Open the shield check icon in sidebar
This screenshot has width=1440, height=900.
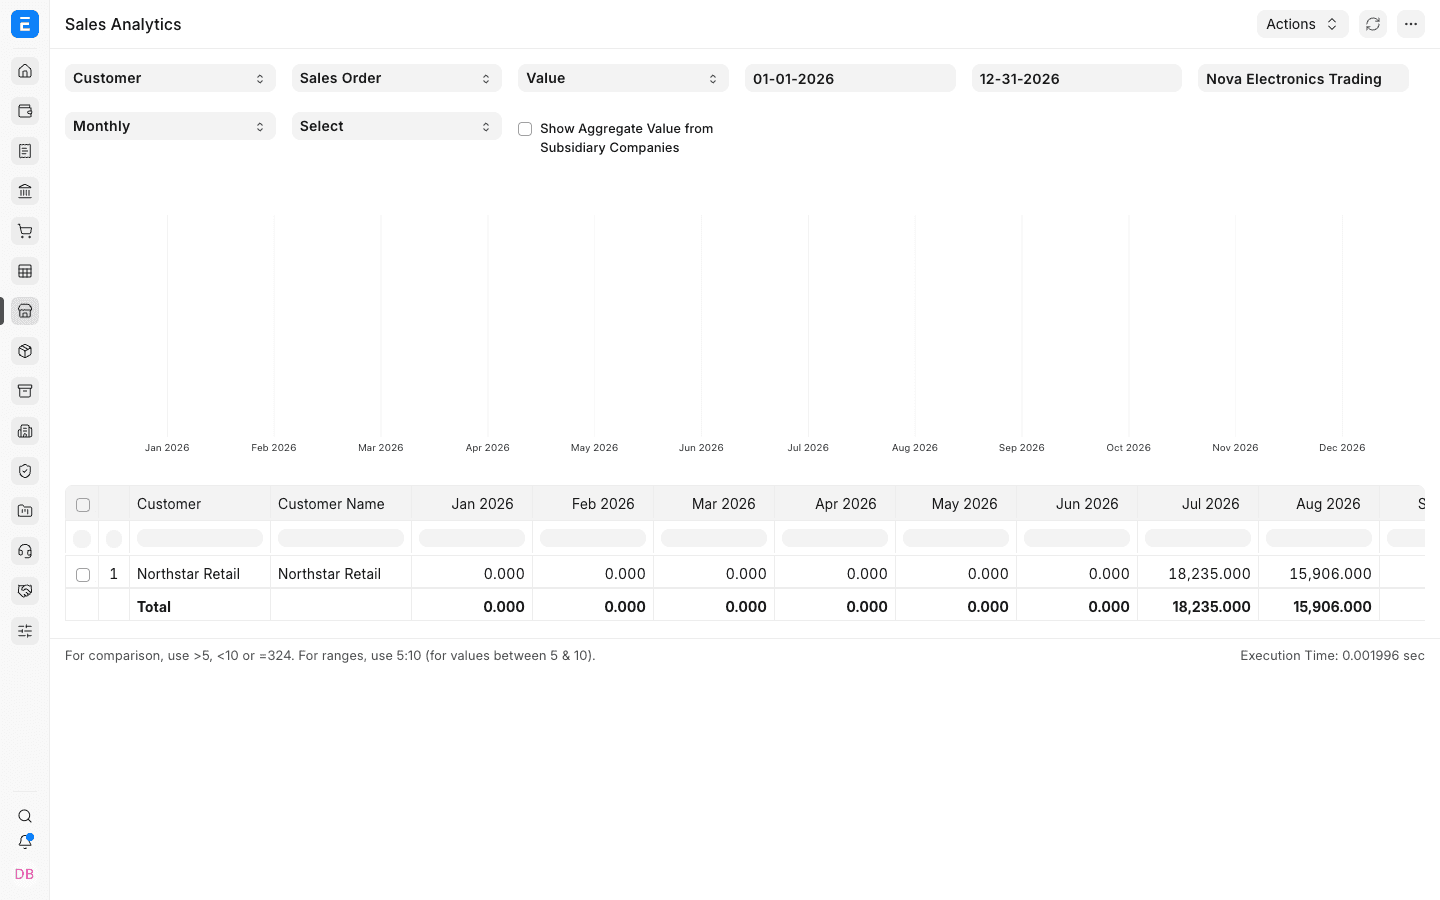click(25, 471)
